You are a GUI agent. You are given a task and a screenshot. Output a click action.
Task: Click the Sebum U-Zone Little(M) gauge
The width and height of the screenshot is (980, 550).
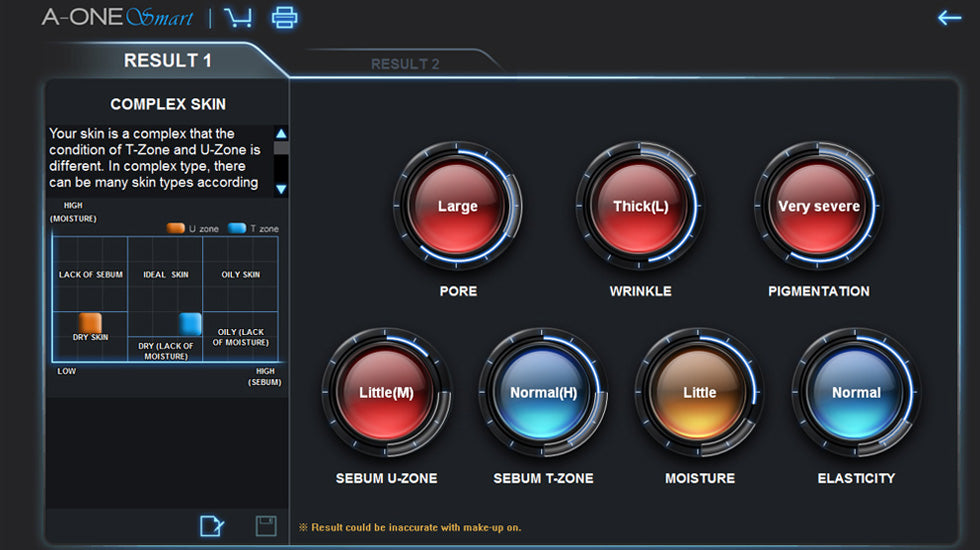point(386,393)
